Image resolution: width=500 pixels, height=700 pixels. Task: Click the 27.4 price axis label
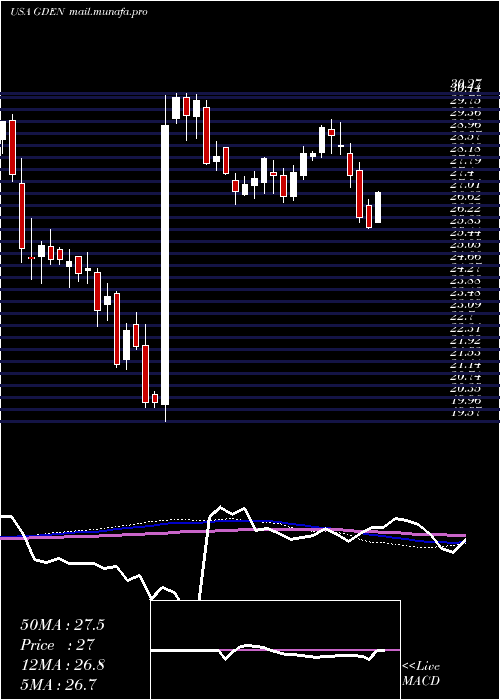(463, 173)
